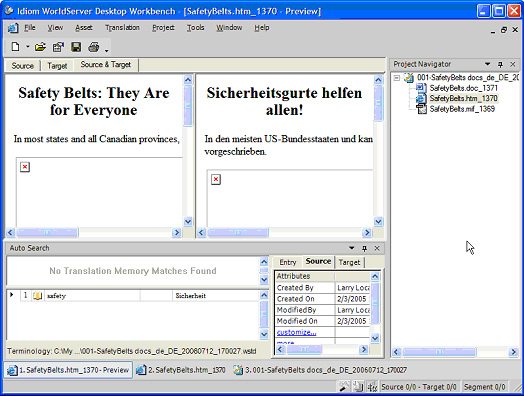Click the Word document icon of SafetyBelts.doc_1371
The width and height of the screenshot is (524, 396).
pyautogui.click(x=421, y=88)
